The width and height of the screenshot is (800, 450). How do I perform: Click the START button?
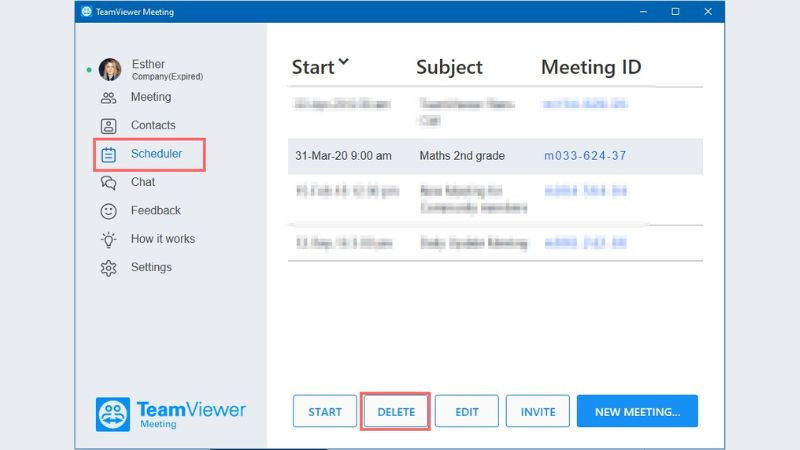(324, 411)
